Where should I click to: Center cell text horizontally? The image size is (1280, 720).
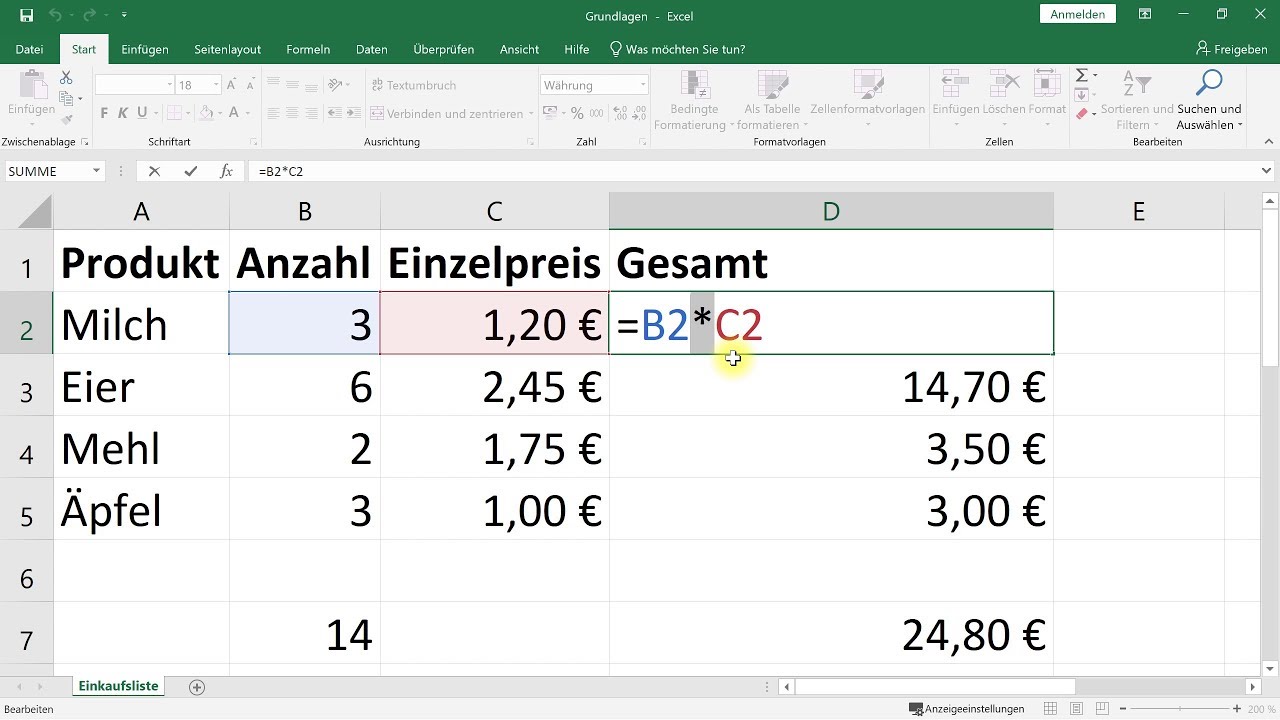291,113
